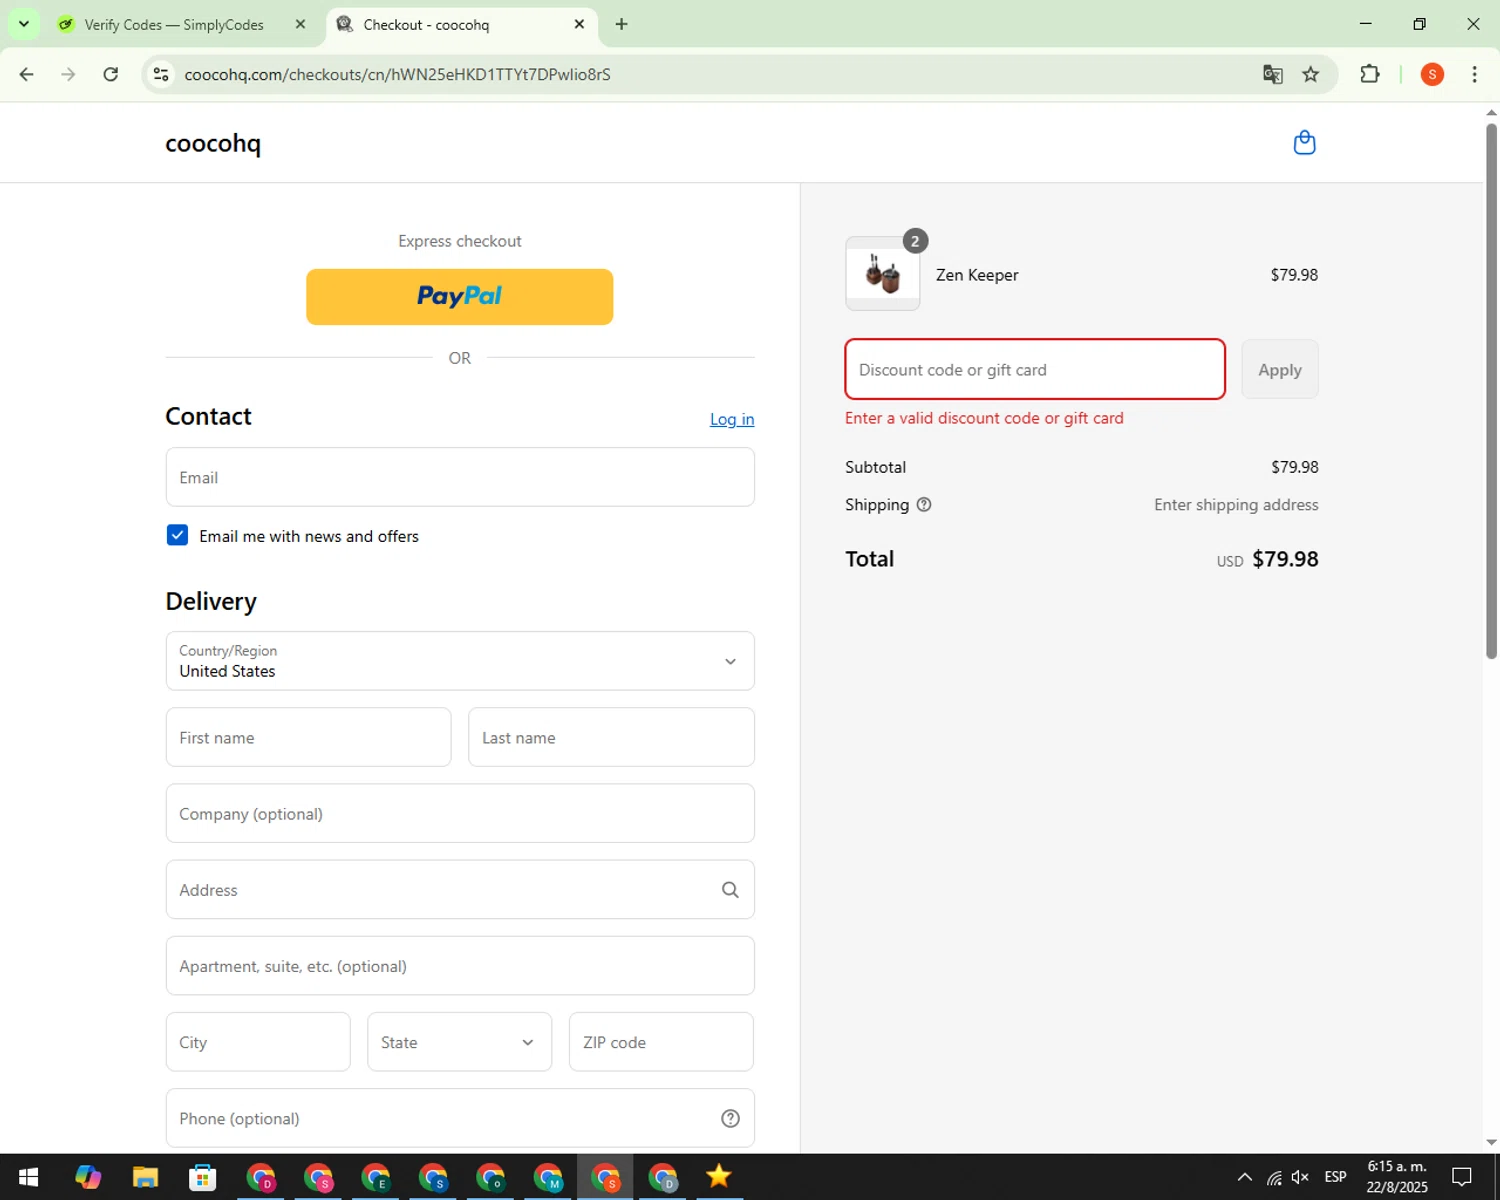
Task: Focus the Company (optional) field
Action: click(460, 813)
